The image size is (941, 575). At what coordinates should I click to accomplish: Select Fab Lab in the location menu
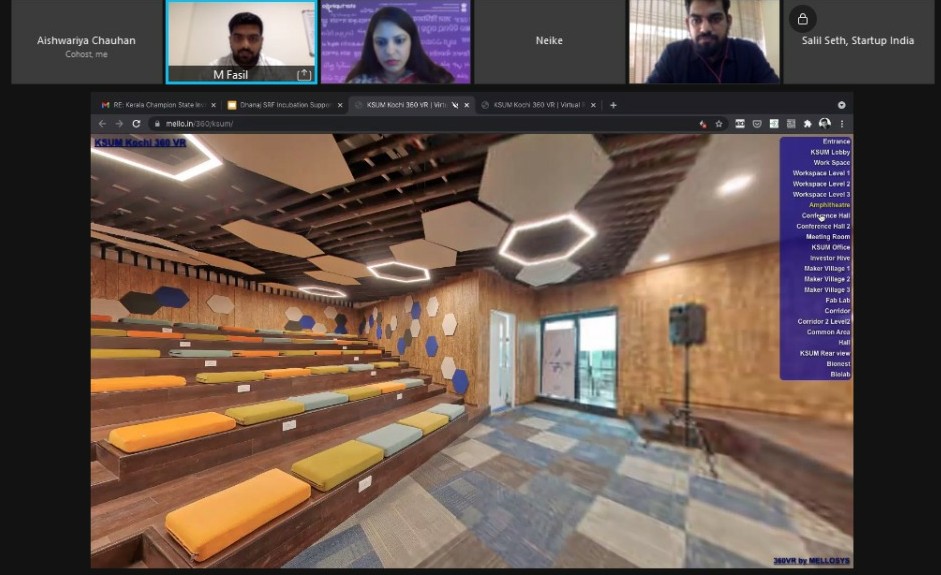[837, 300]
